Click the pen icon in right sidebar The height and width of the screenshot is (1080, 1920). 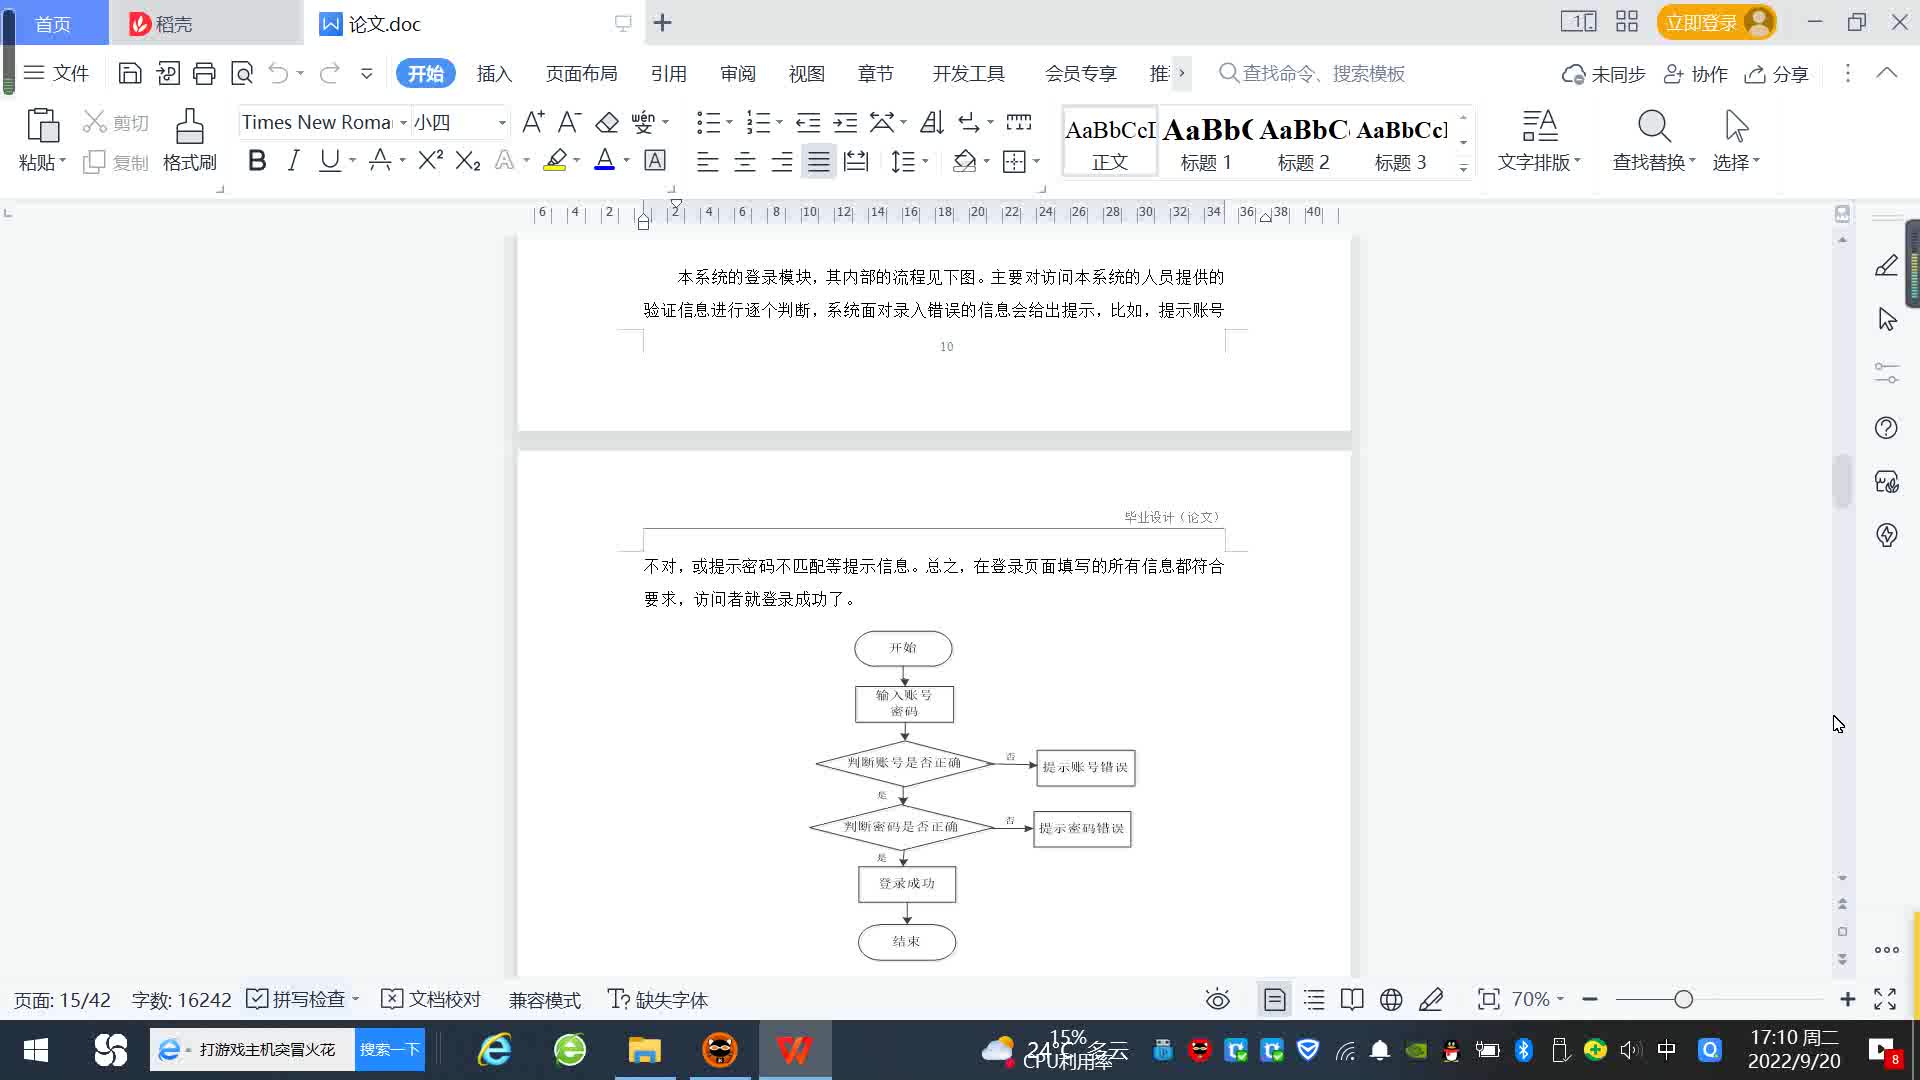[x=1886, y=265]
